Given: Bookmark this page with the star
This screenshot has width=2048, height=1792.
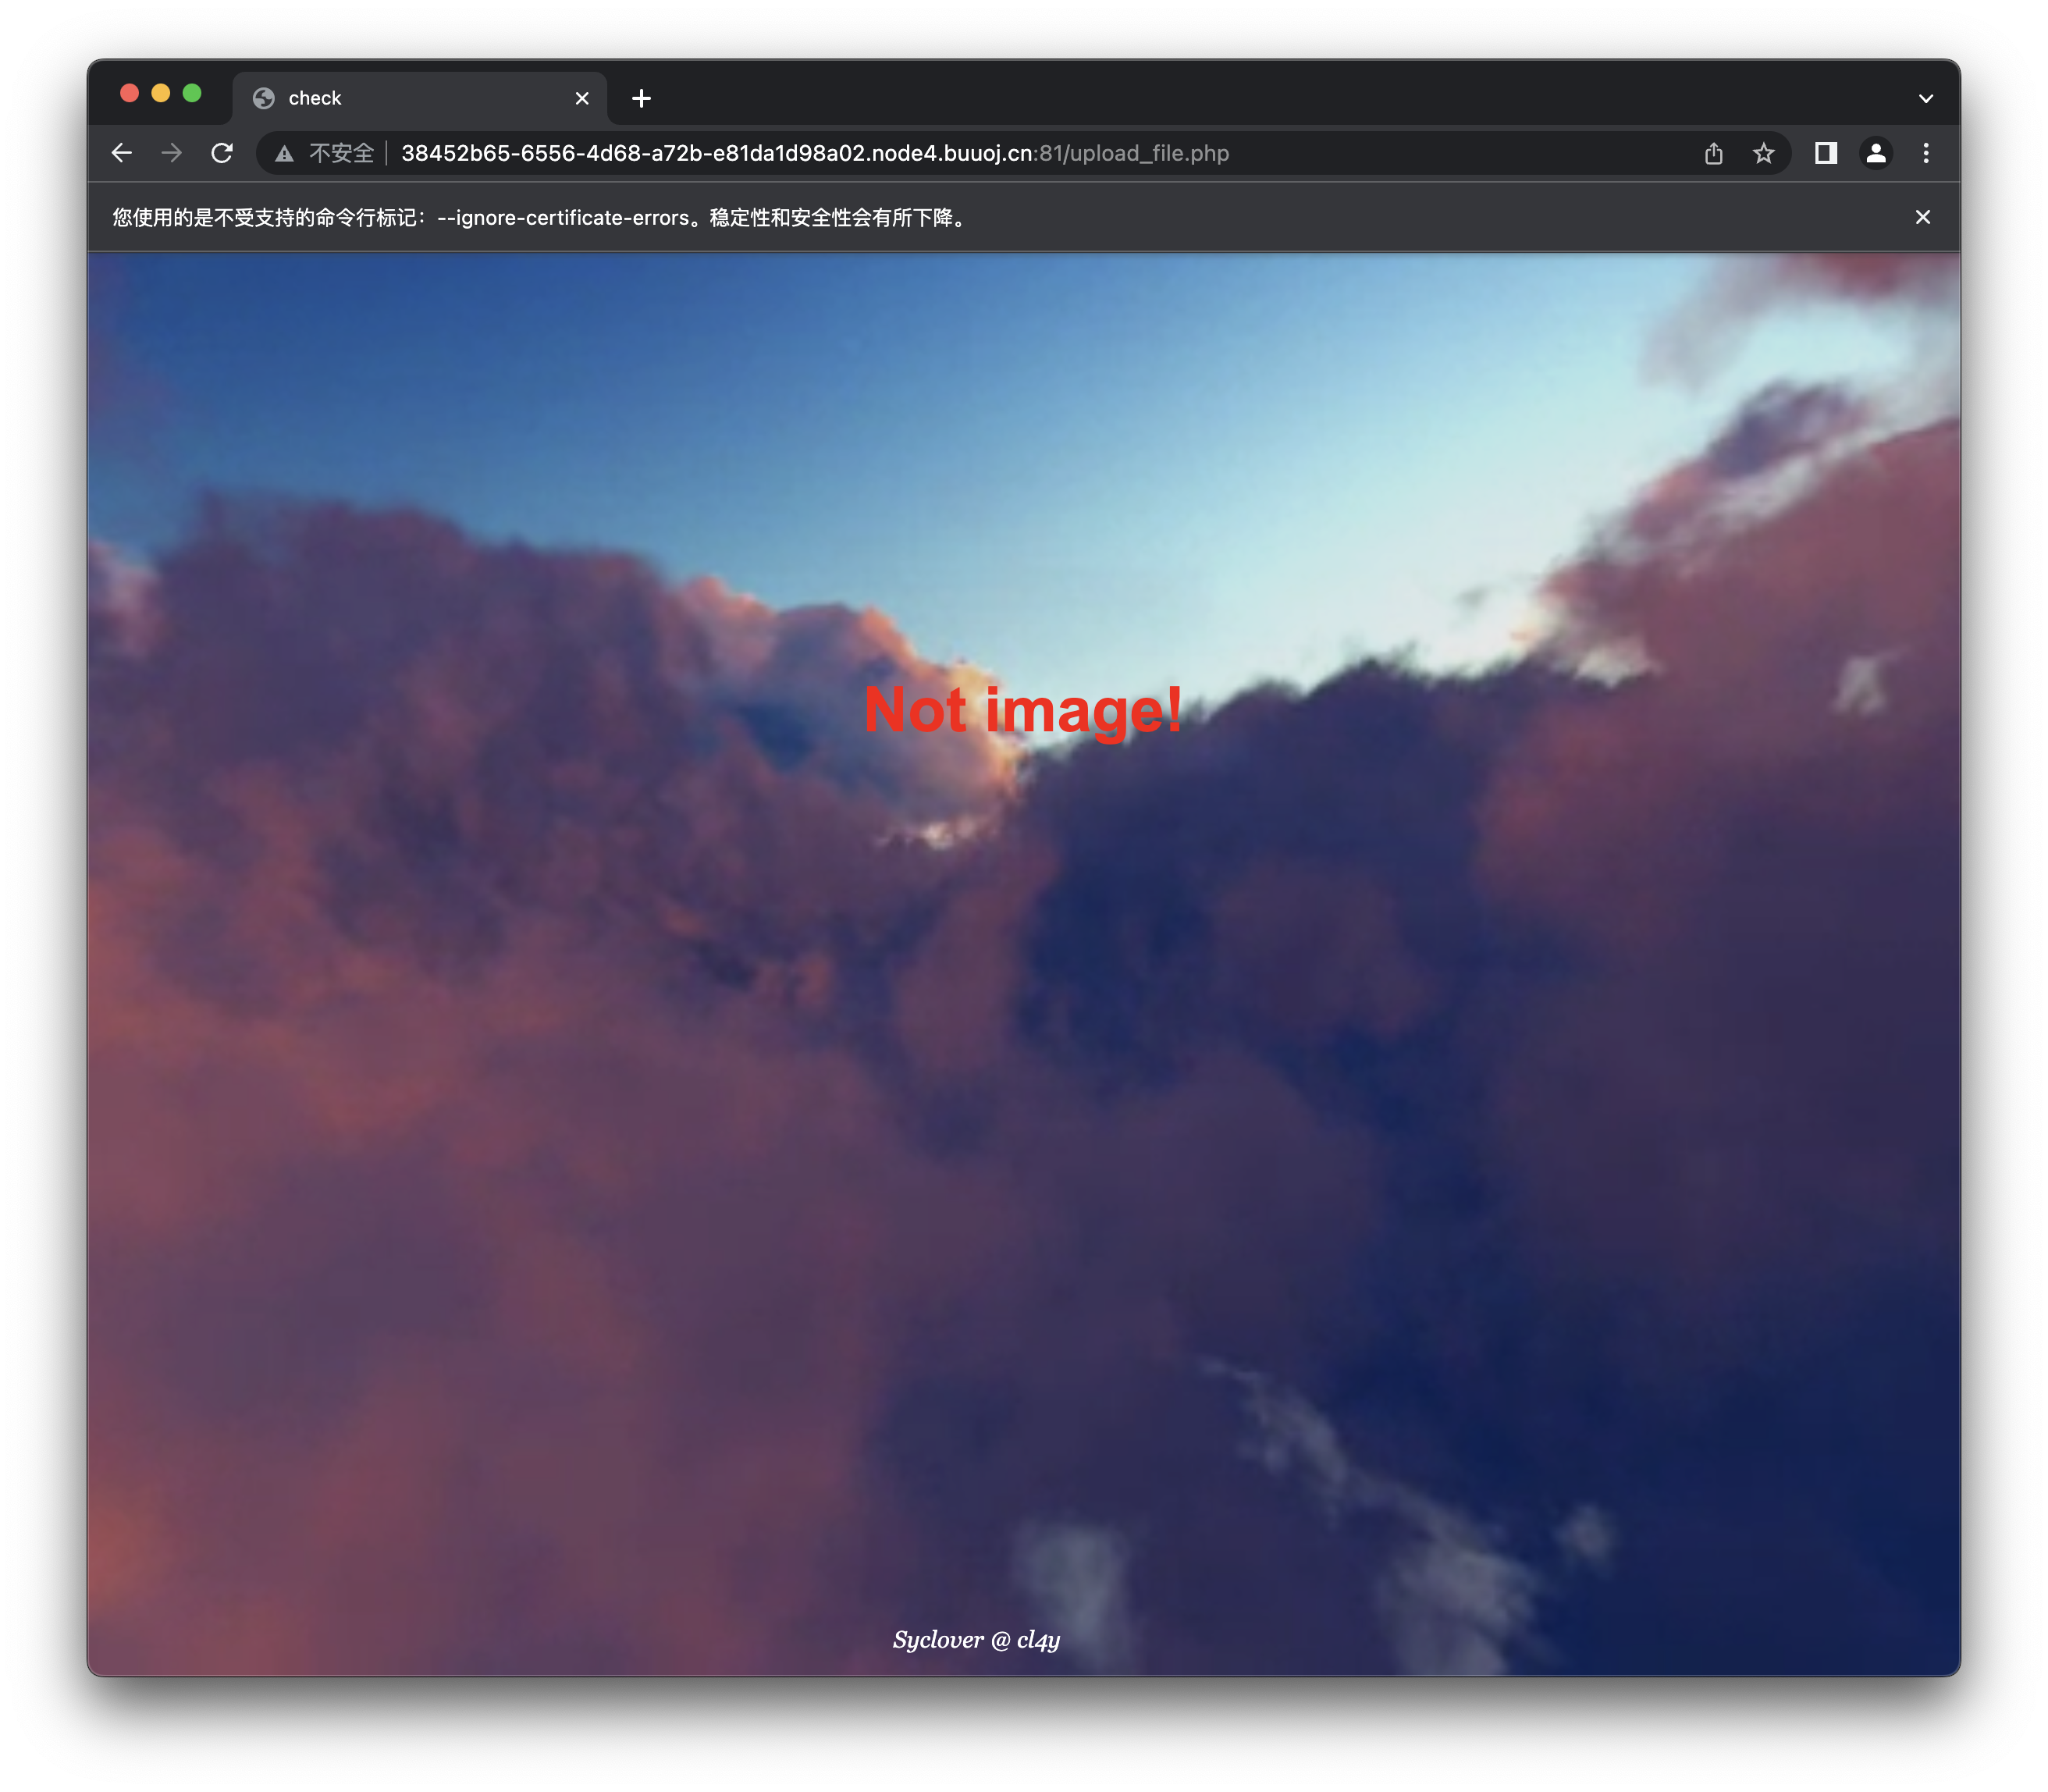Looking at the screenshot, I should pos(1764,153).
